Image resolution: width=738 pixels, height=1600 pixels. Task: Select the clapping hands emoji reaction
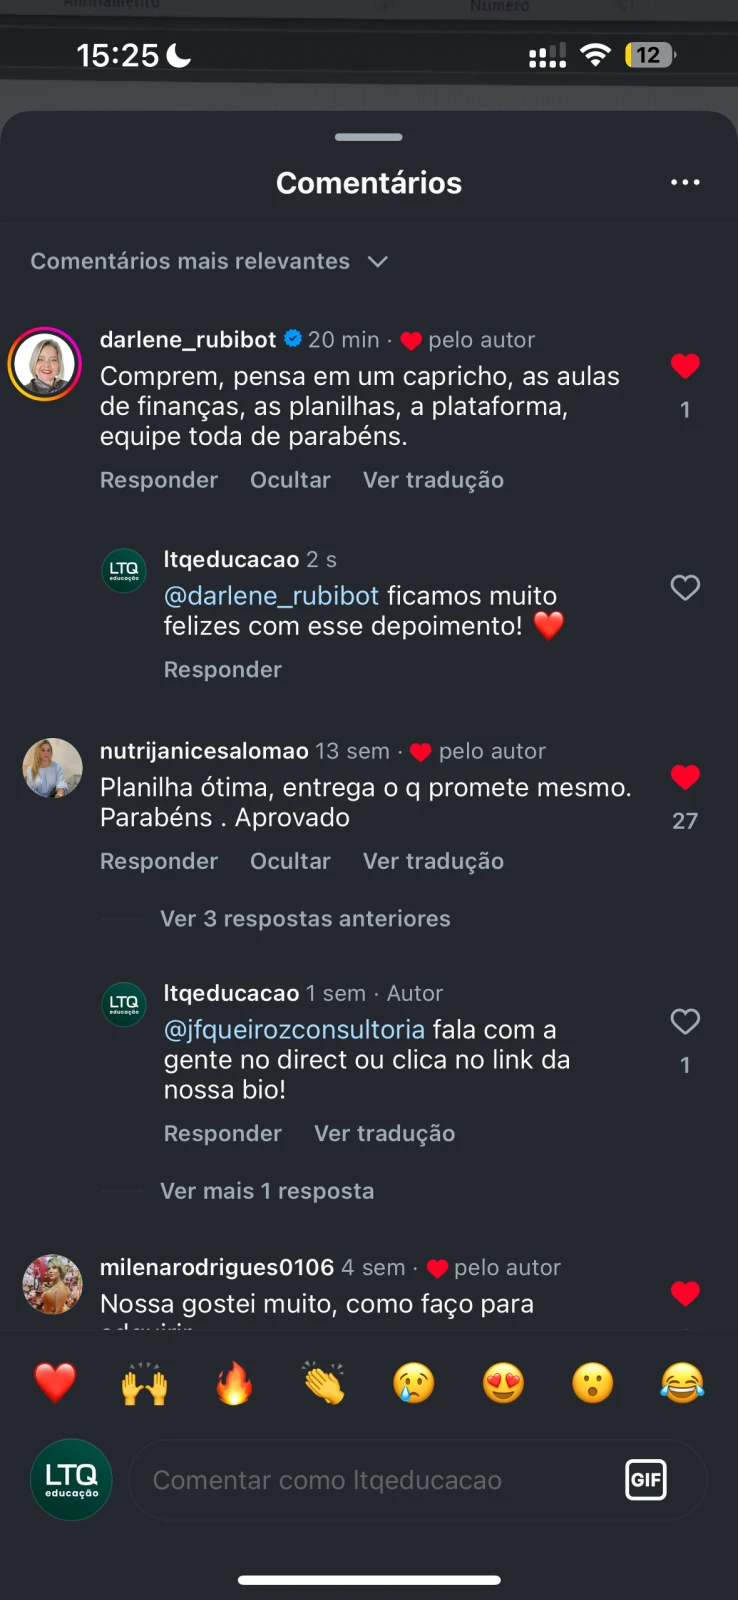click(323, 1383)
